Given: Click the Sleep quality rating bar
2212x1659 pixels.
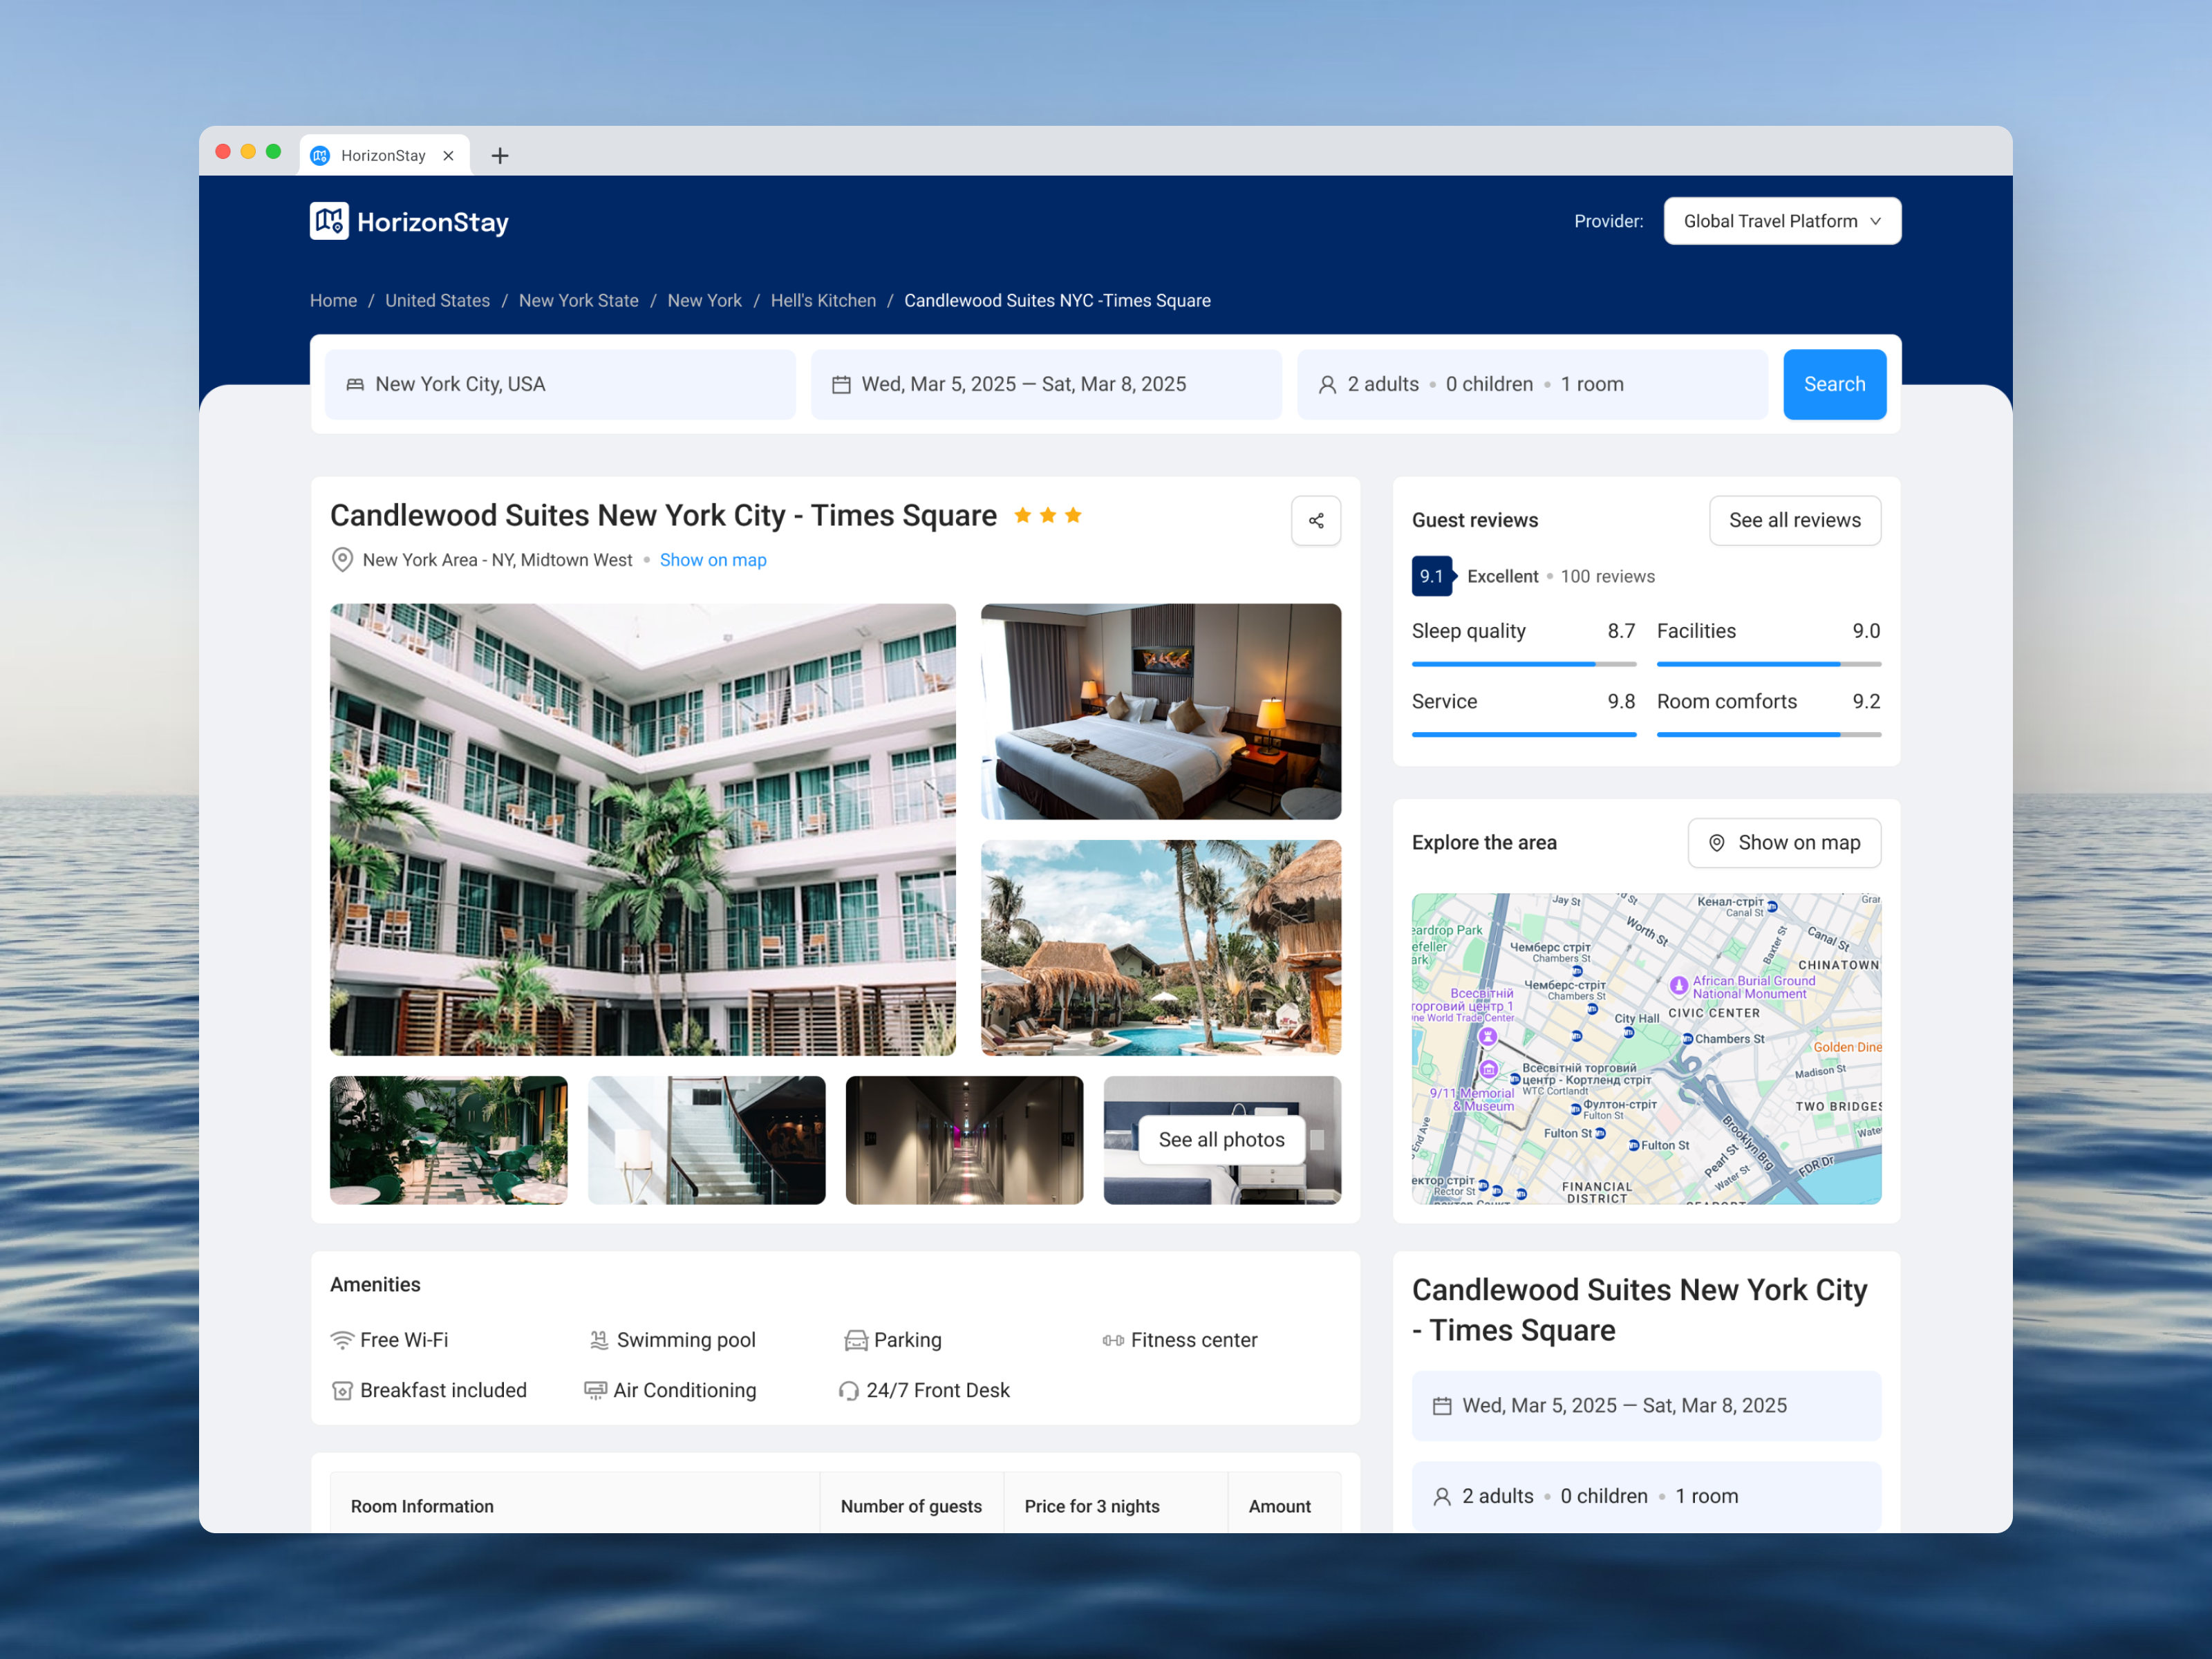Looking at the screenshot, I should coord(1524,664).
